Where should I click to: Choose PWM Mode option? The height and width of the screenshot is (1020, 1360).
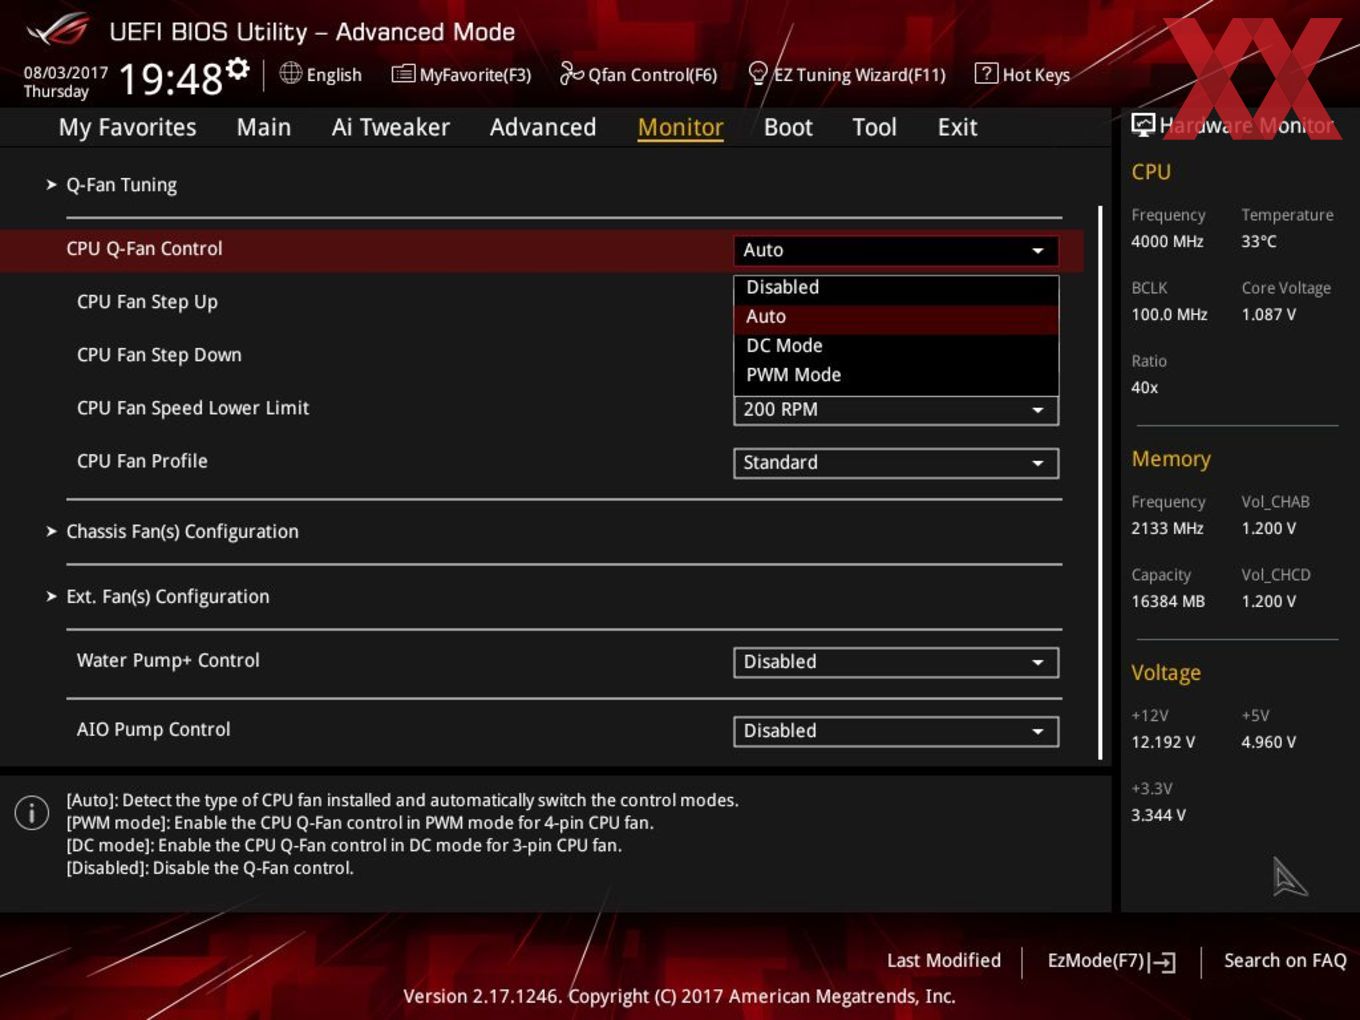[x=896, y=374]
